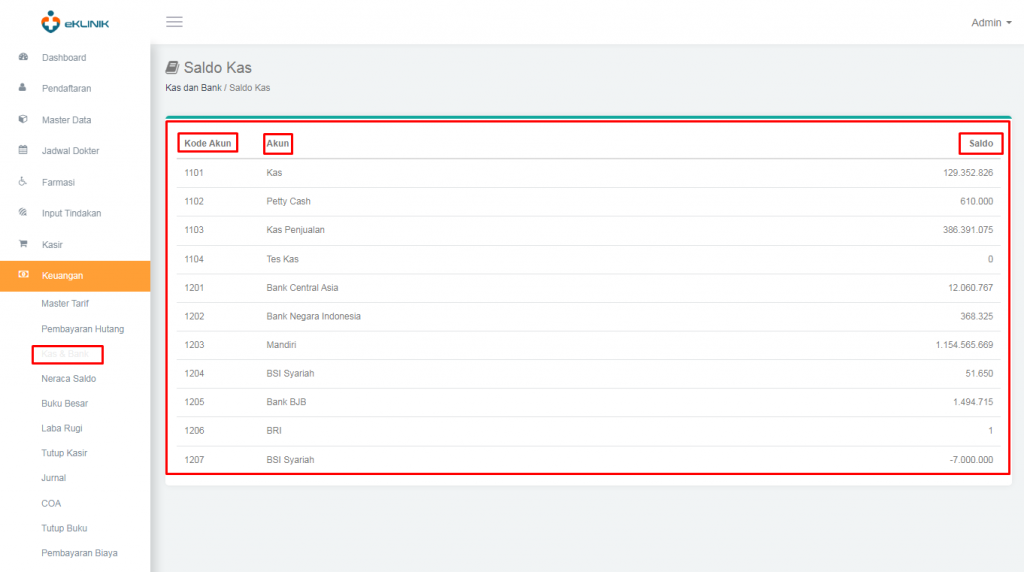Click the Farmasi sidebar icon

click(23, 182)
